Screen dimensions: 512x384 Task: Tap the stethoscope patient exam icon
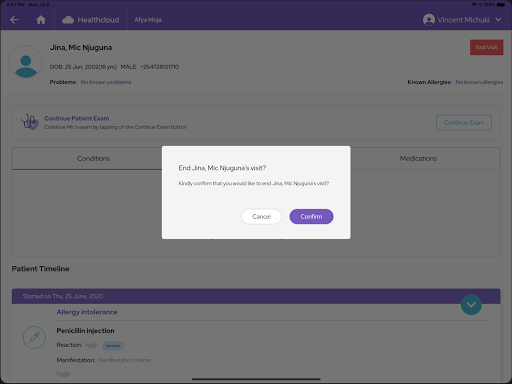[30, 122]
